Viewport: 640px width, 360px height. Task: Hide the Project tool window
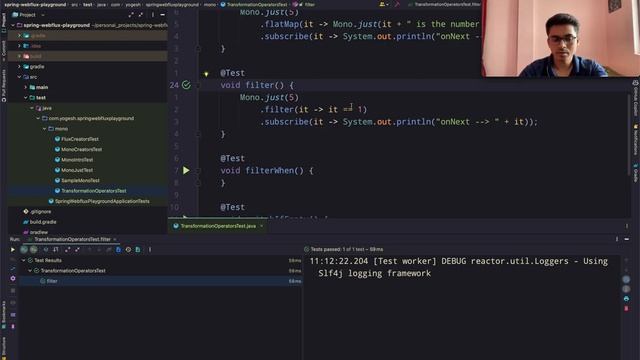[162, 15]
